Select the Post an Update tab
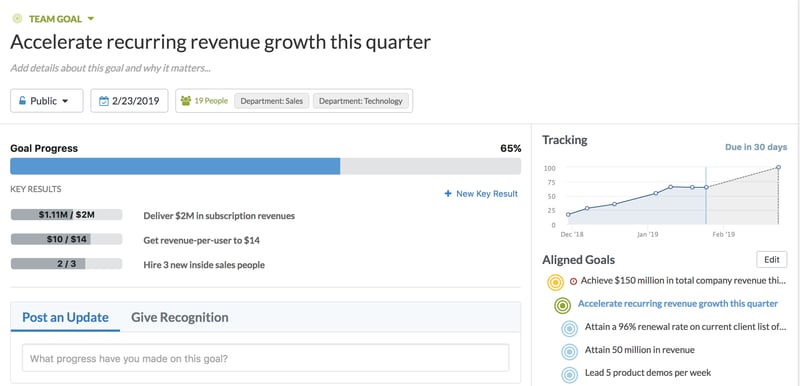The height and width of the screenshot is (386, 800). 65,317
